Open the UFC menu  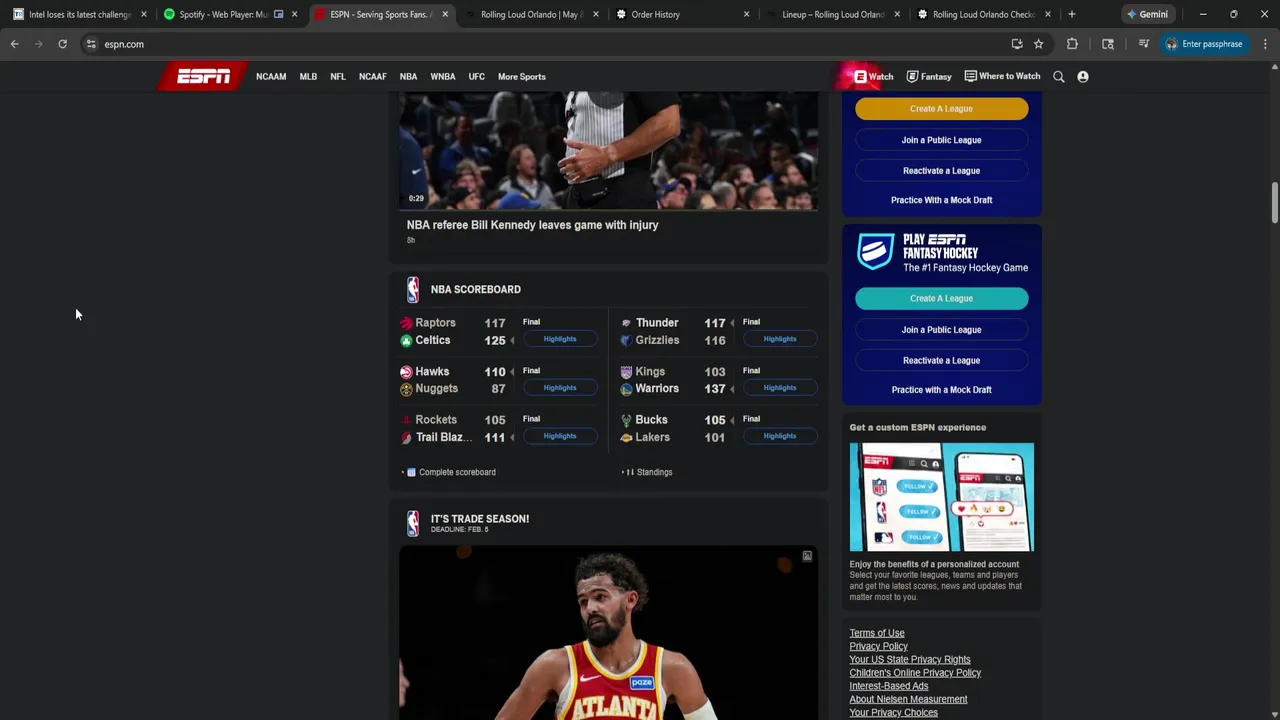tap(477, 77)
